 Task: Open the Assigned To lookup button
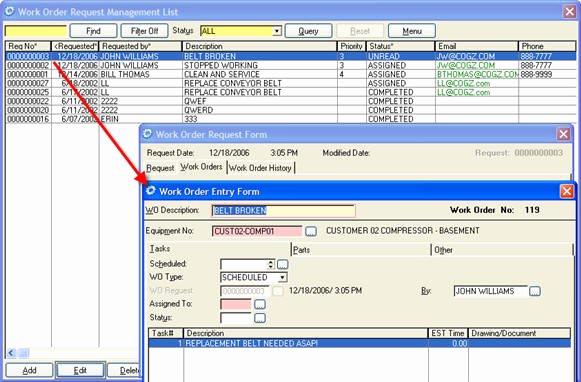(260, 305)
